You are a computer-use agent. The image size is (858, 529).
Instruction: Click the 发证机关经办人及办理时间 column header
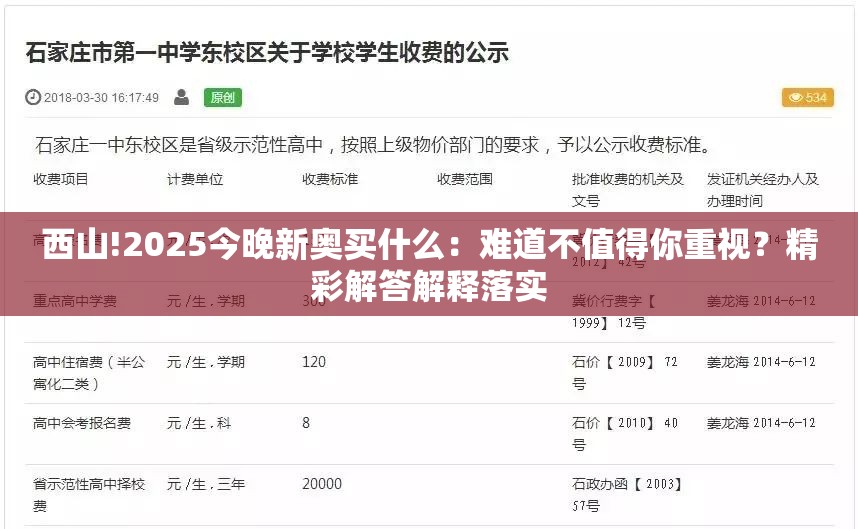(763, 190)
